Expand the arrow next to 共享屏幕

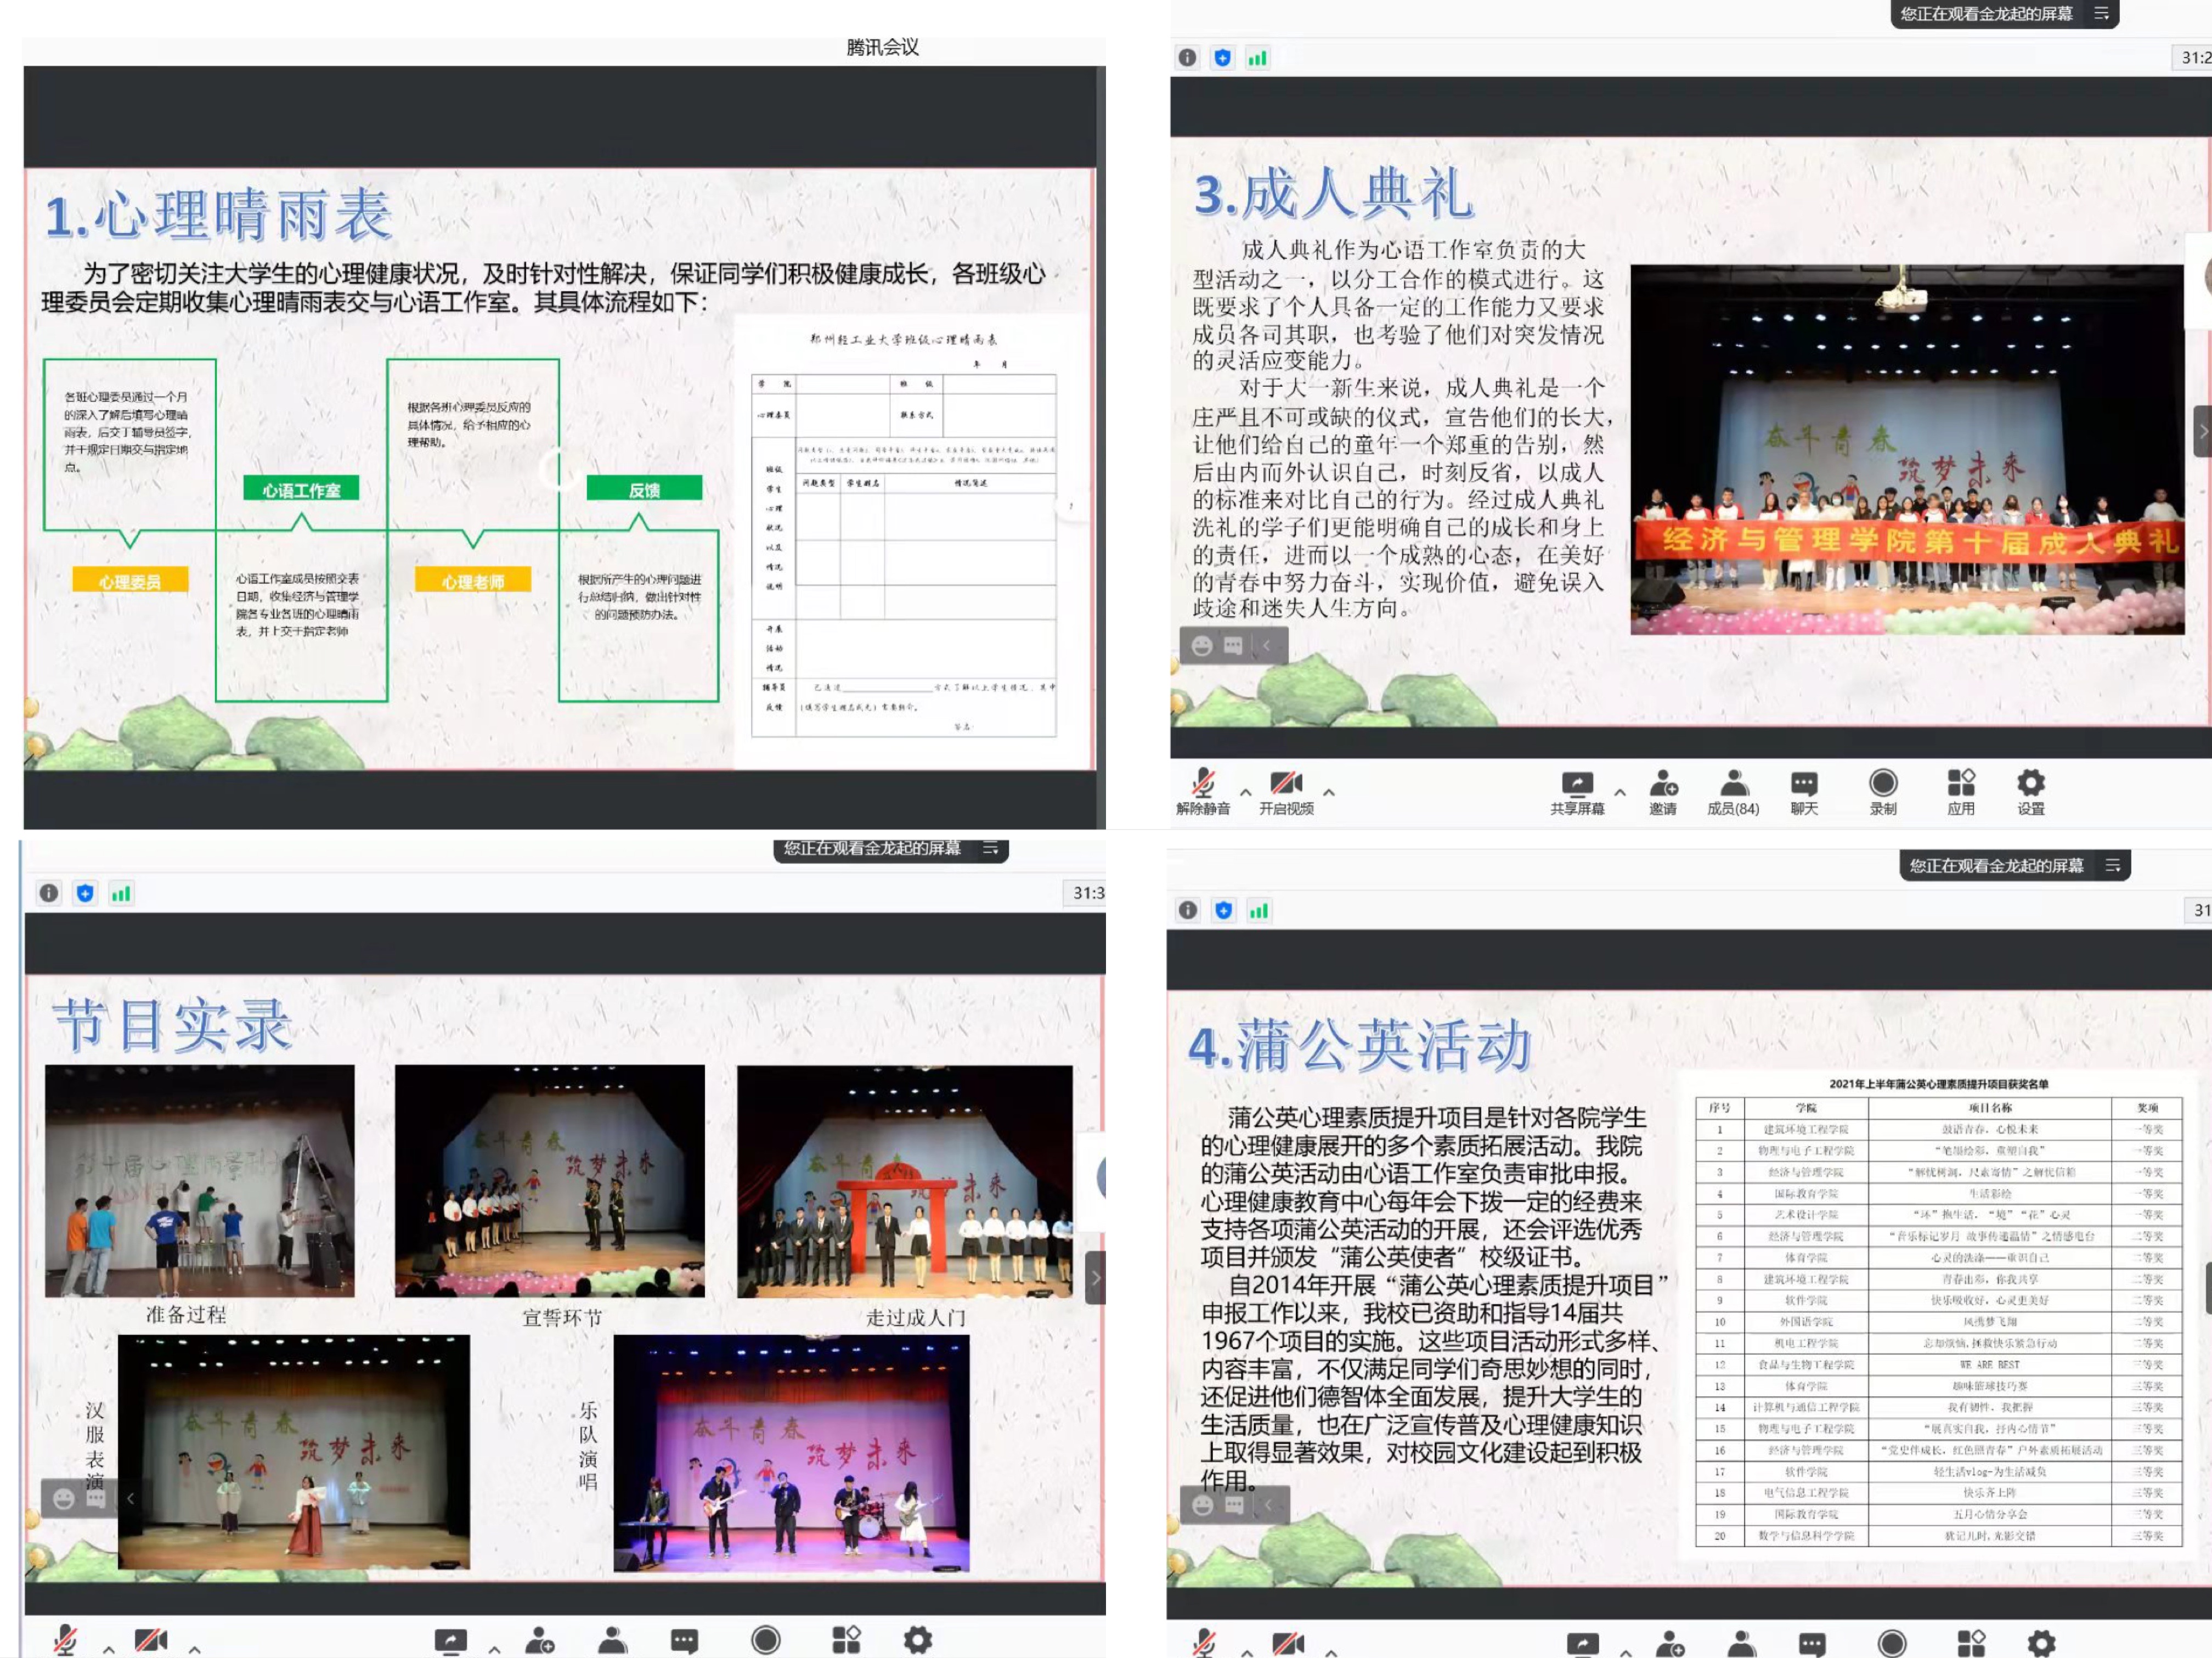(x=1620, y=792)
